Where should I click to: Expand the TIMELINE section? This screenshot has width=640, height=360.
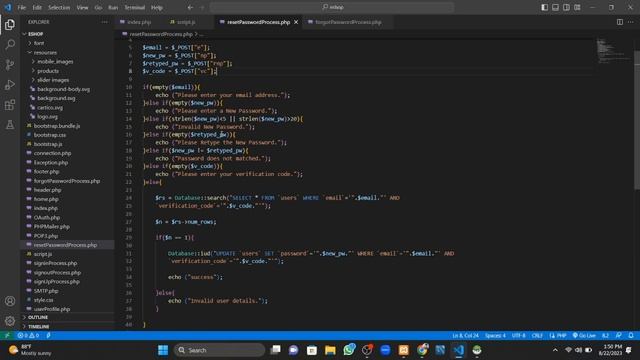(x=39, y=327)
